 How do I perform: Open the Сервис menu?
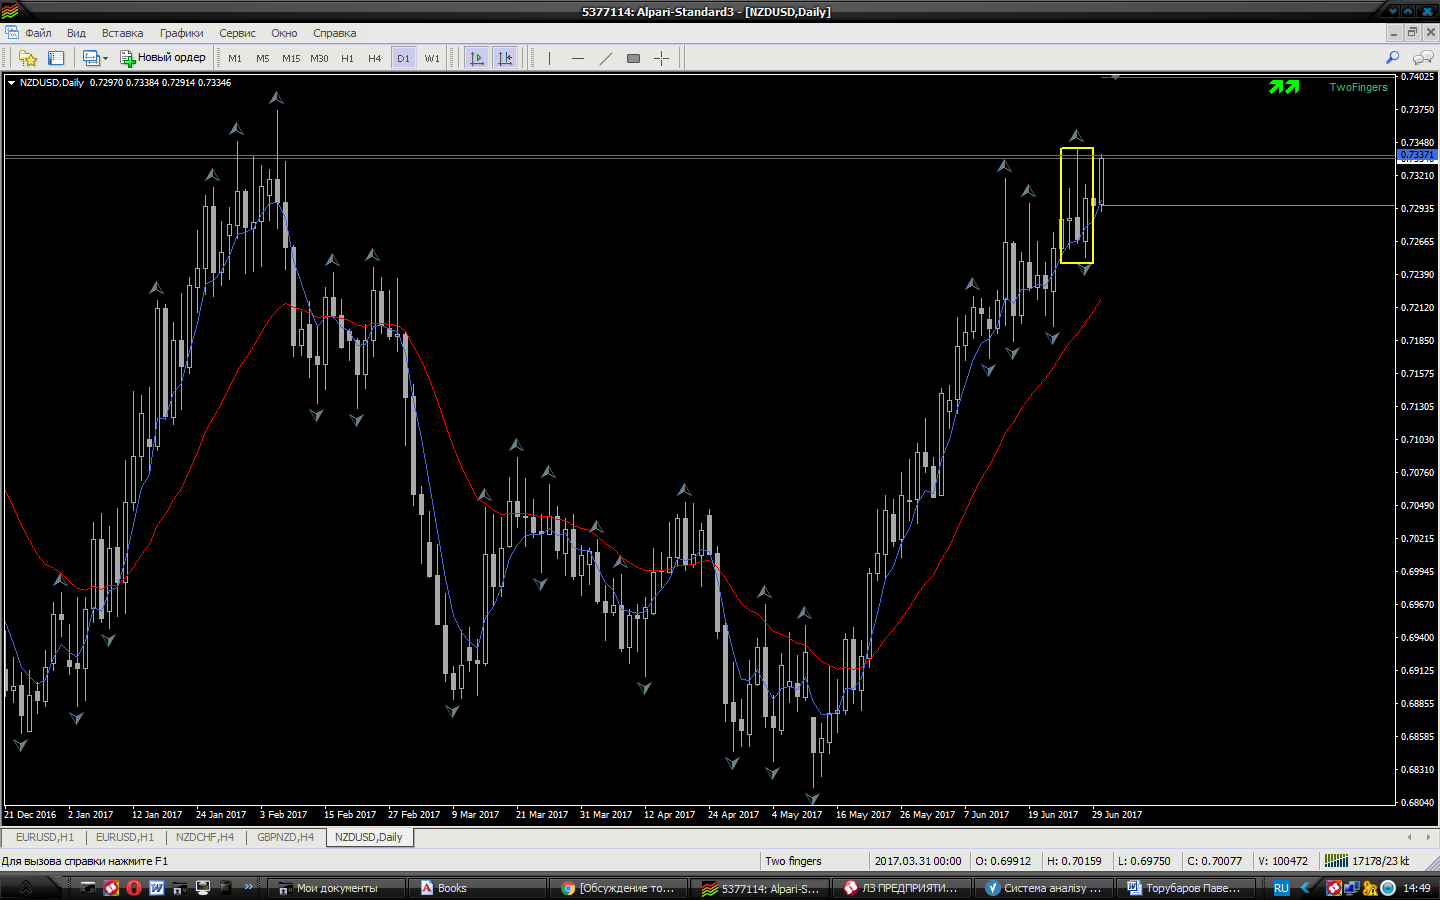[237, 33]
